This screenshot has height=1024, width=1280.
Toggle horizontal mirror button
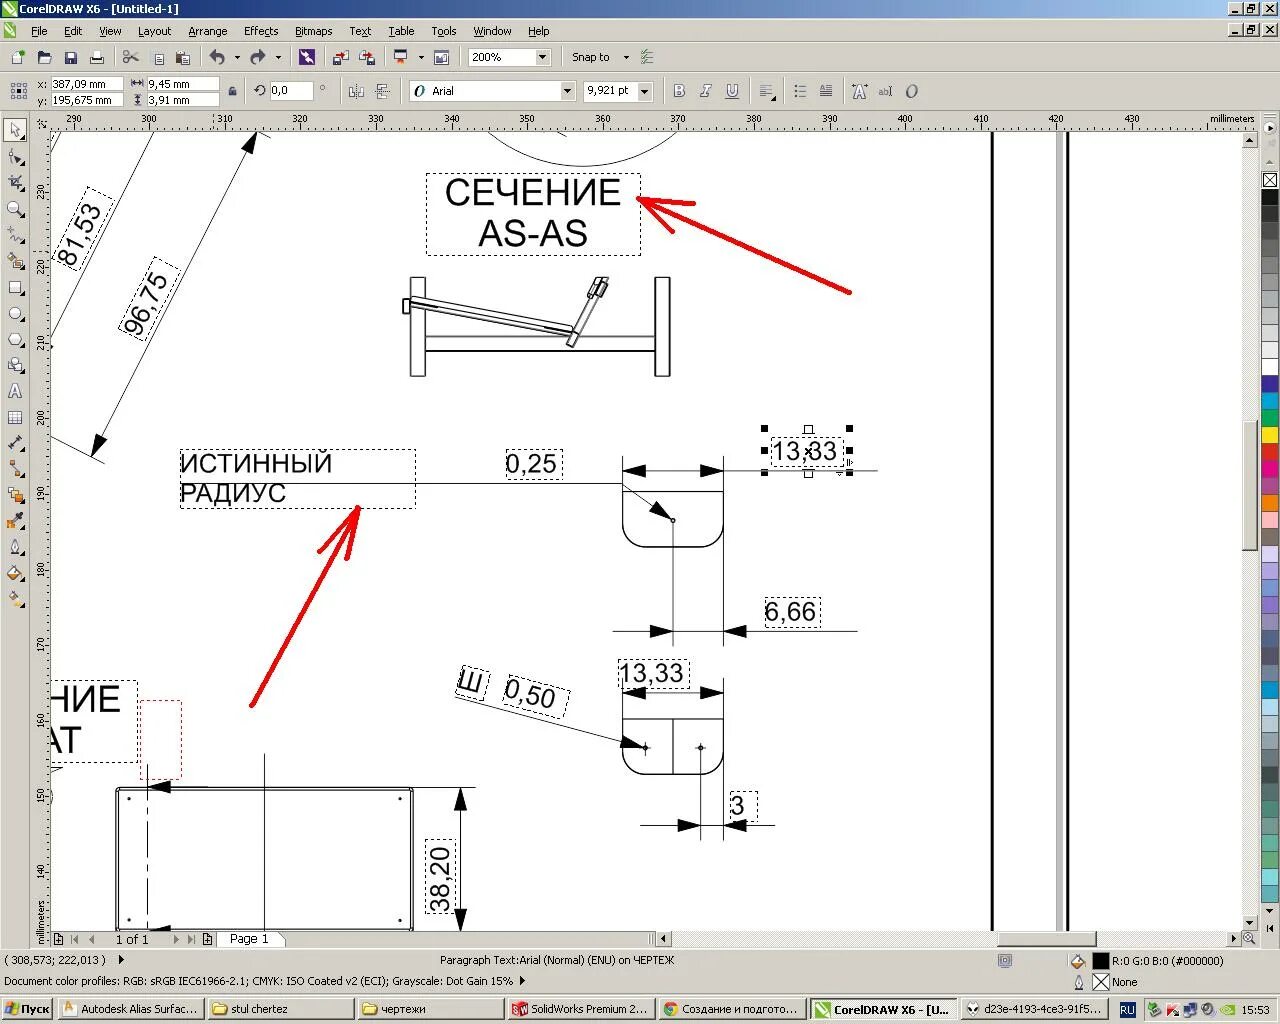click(x=357, y=91)
